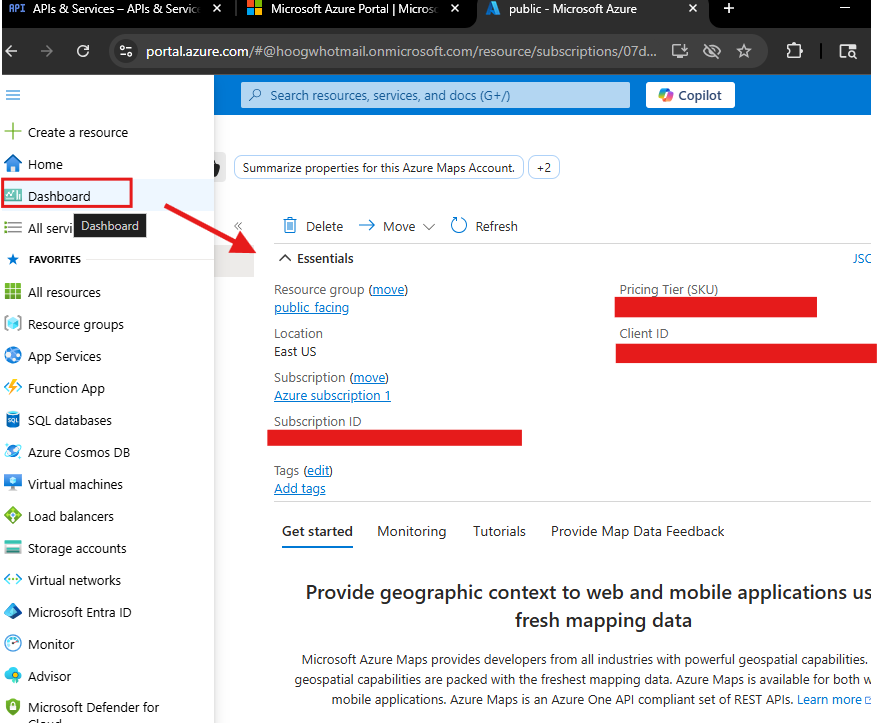This screenshot has height=723, width=877.
Task: Reload the page with the browser refresh icon
Action: pos(83,51)
